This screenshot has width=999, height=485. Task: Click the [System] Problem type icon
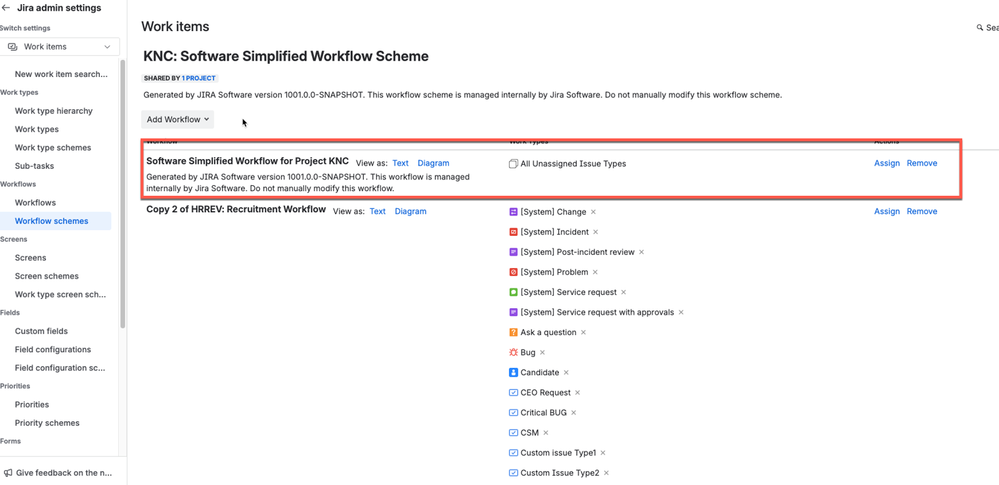pyautogui.click(x=514, y=272)
